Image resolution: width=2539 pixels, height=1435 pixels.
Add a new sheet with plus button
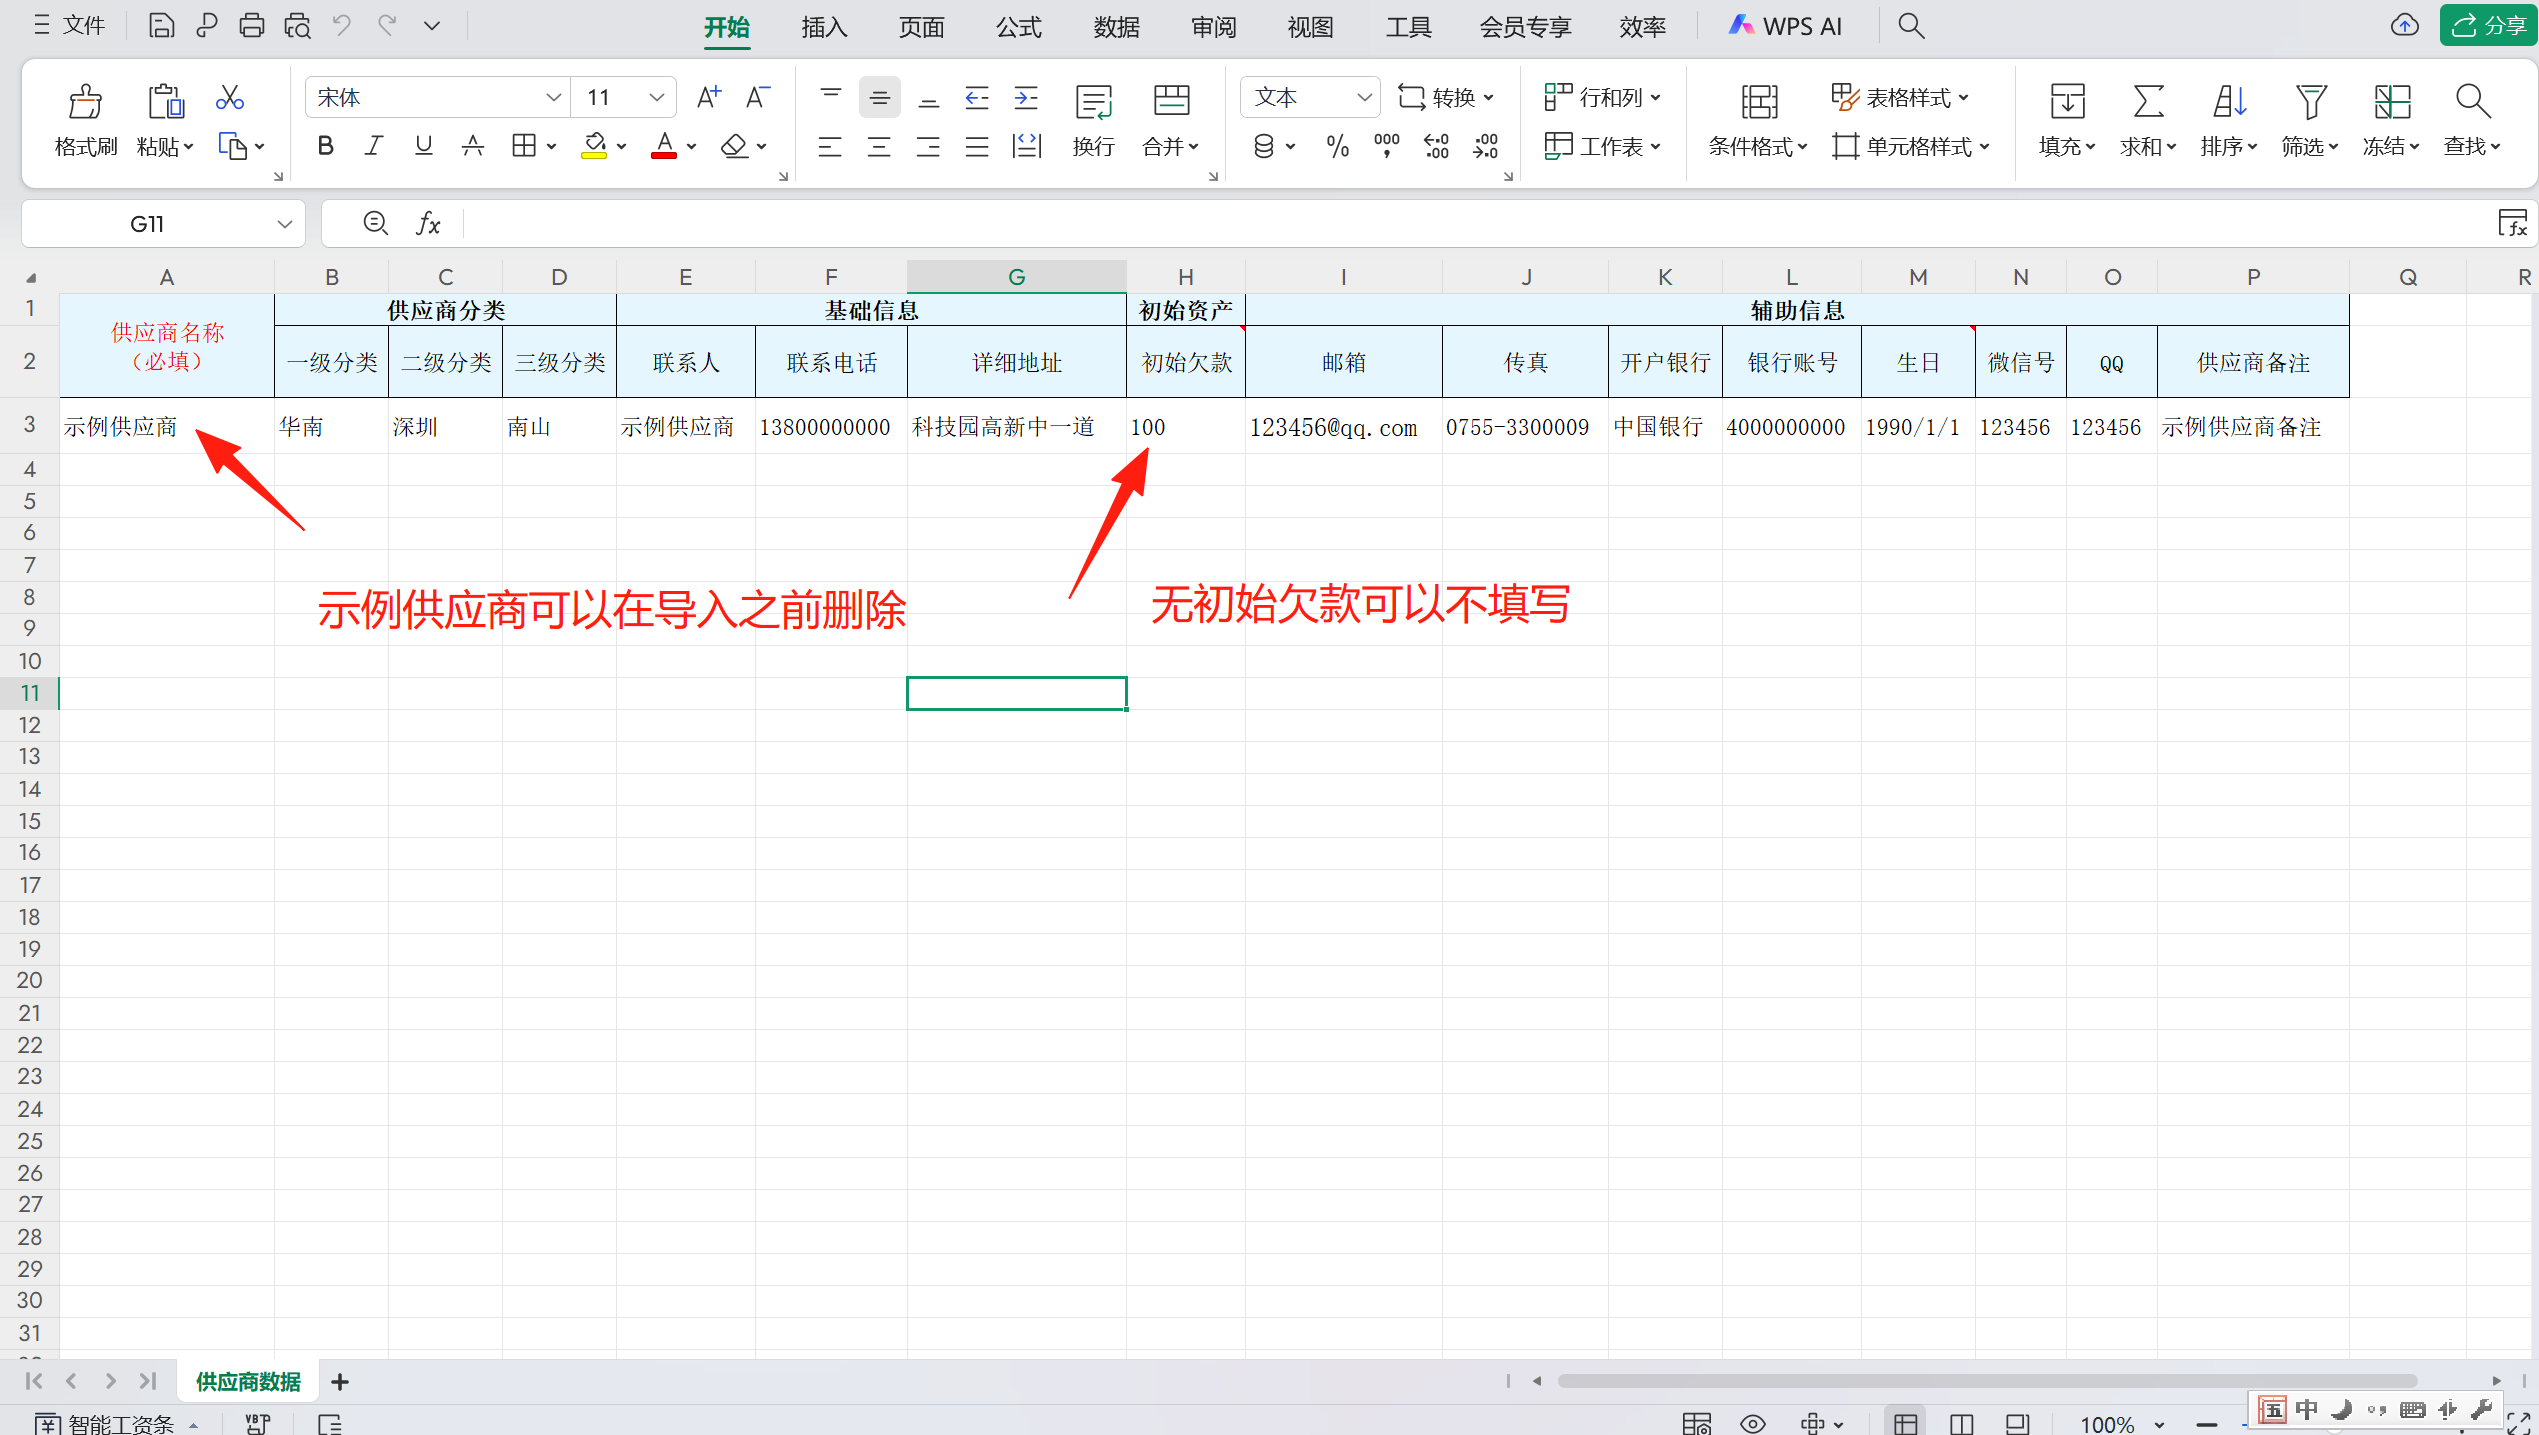(x=340, y=1382)
